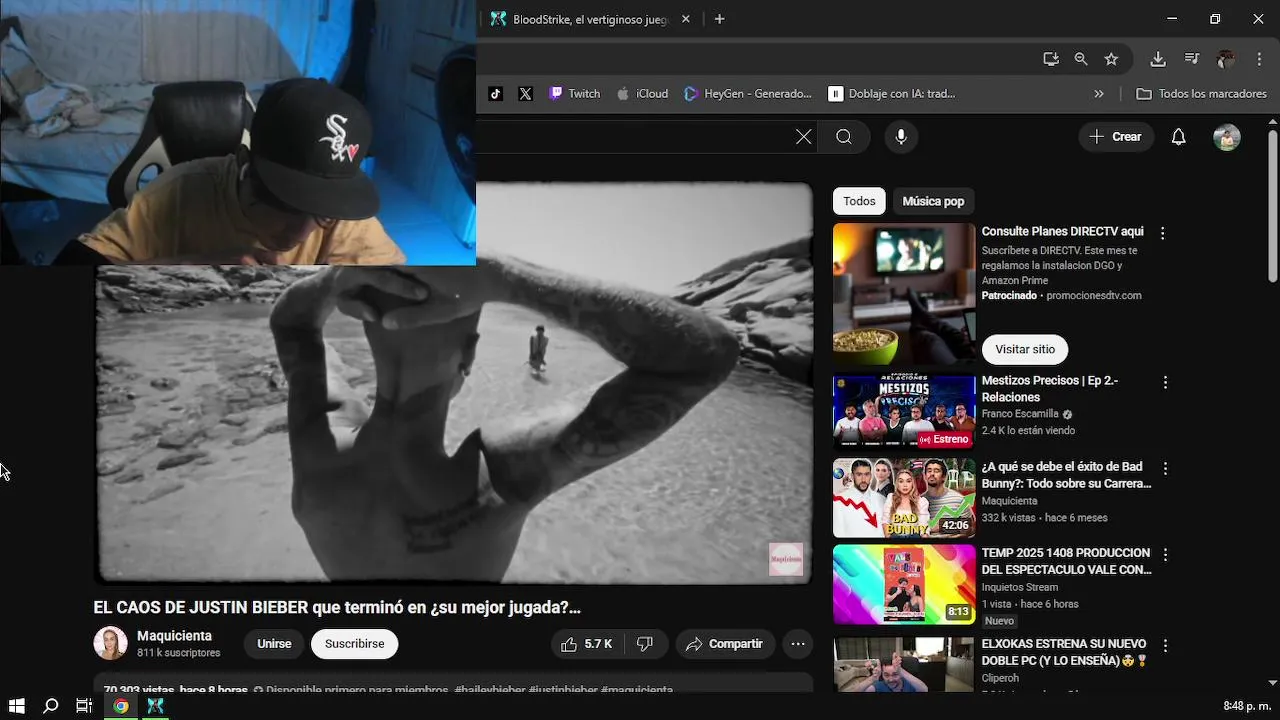The width and height of the screenshot is (1280, 720).
Task: Expand hidden bookmarks with double chevron
Action: click(x=1099, y=94)
